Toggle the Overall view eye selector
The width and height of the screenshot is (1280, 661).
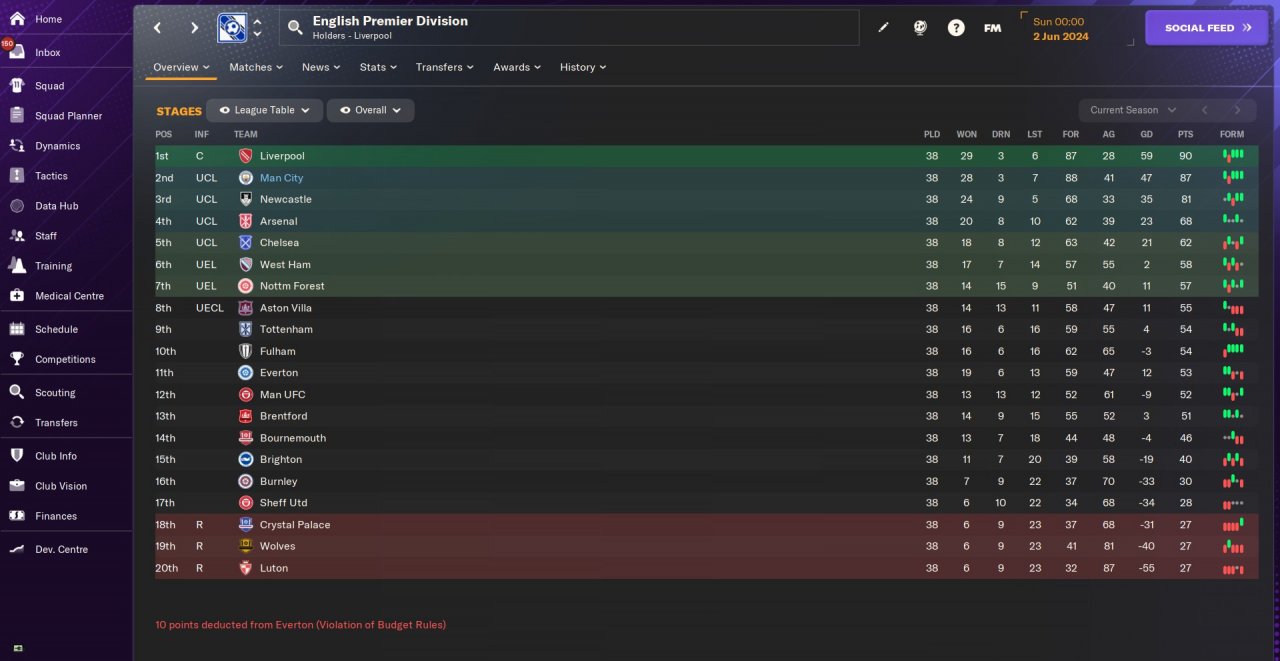370,110
